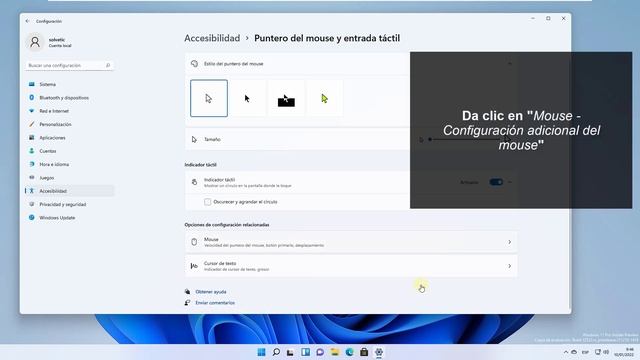Image resolution: width=640 pixels, height=360 pixels.
Task: Click the back arrow in Configuración
Action: tap(27, 21)
